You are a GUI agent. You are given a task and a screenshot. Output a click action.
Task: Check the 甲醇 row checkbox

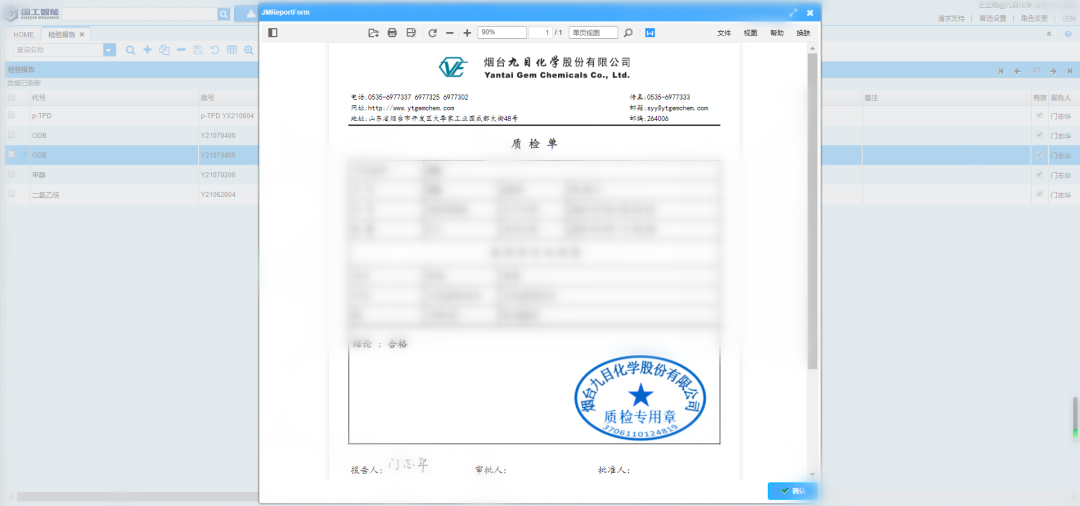(x=12, y=174)
